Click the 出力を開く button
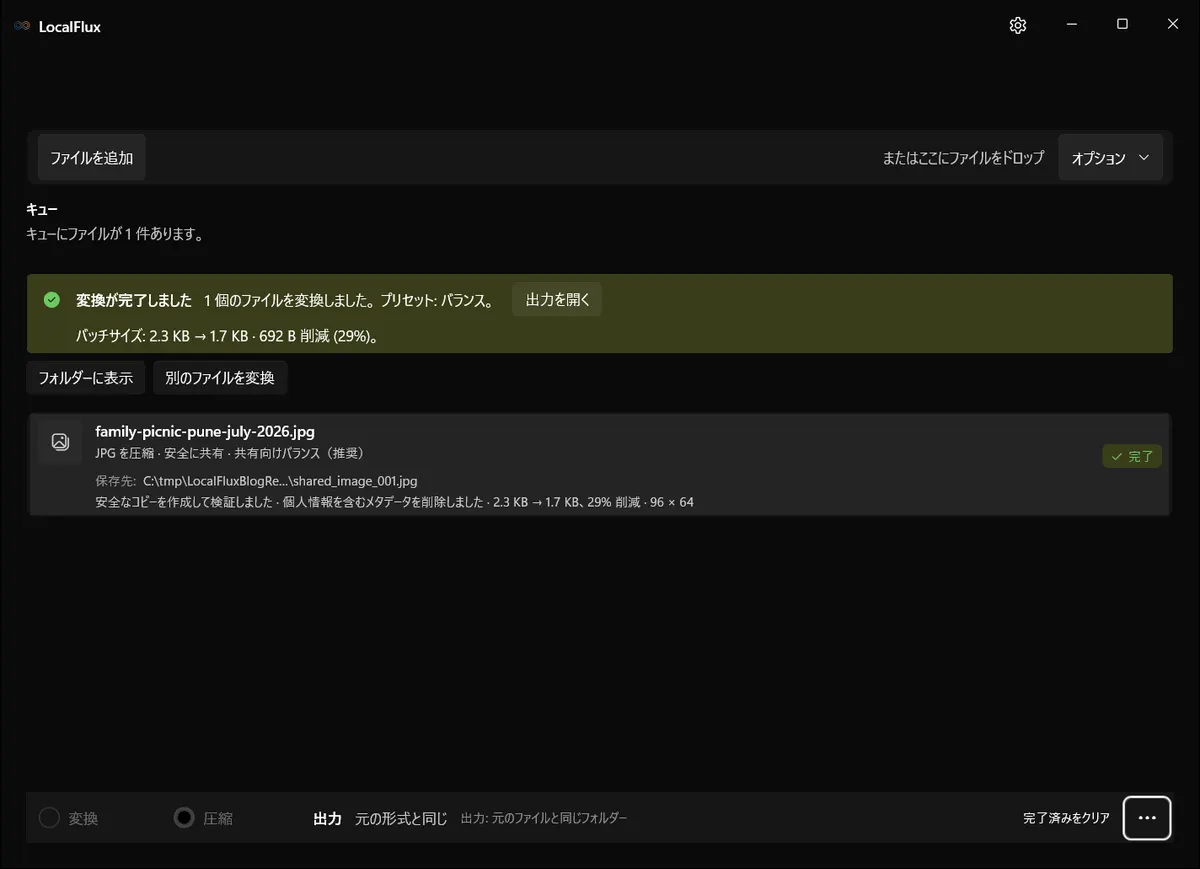 [557, 300]
